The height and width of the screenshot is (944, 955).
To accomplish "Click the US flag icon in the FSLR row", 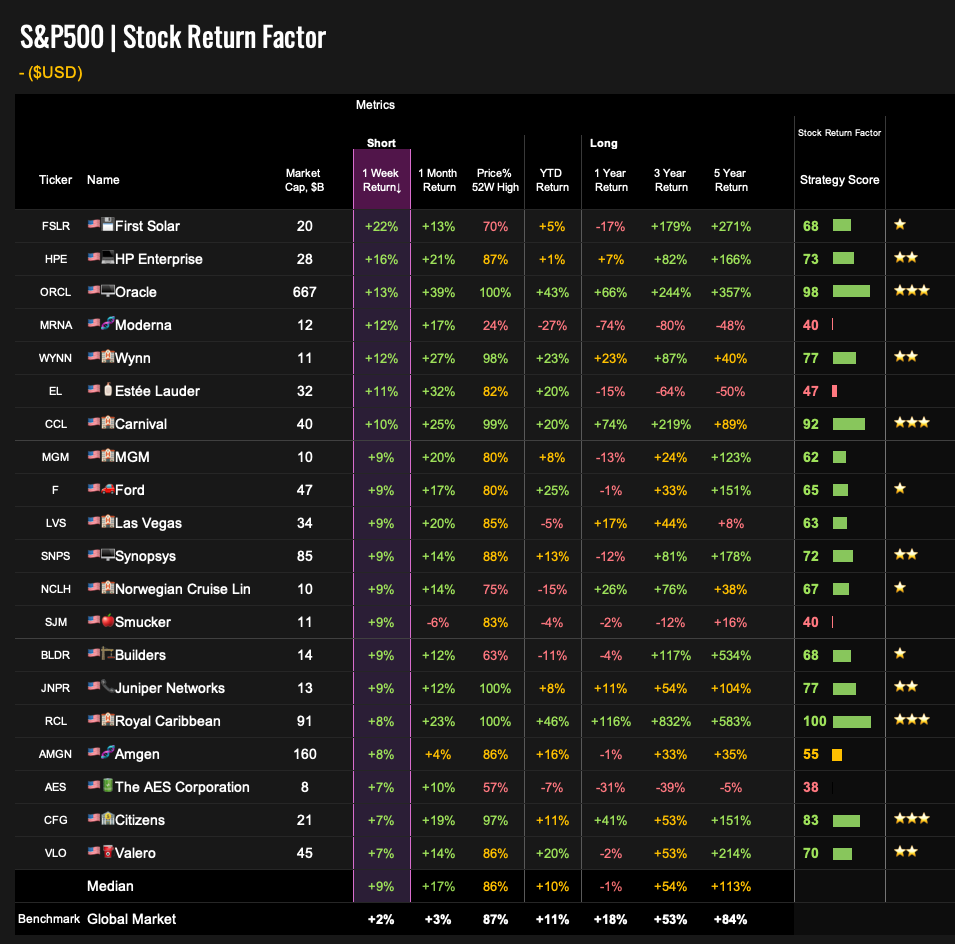I will pyautogui.click(x=94, y=224).
